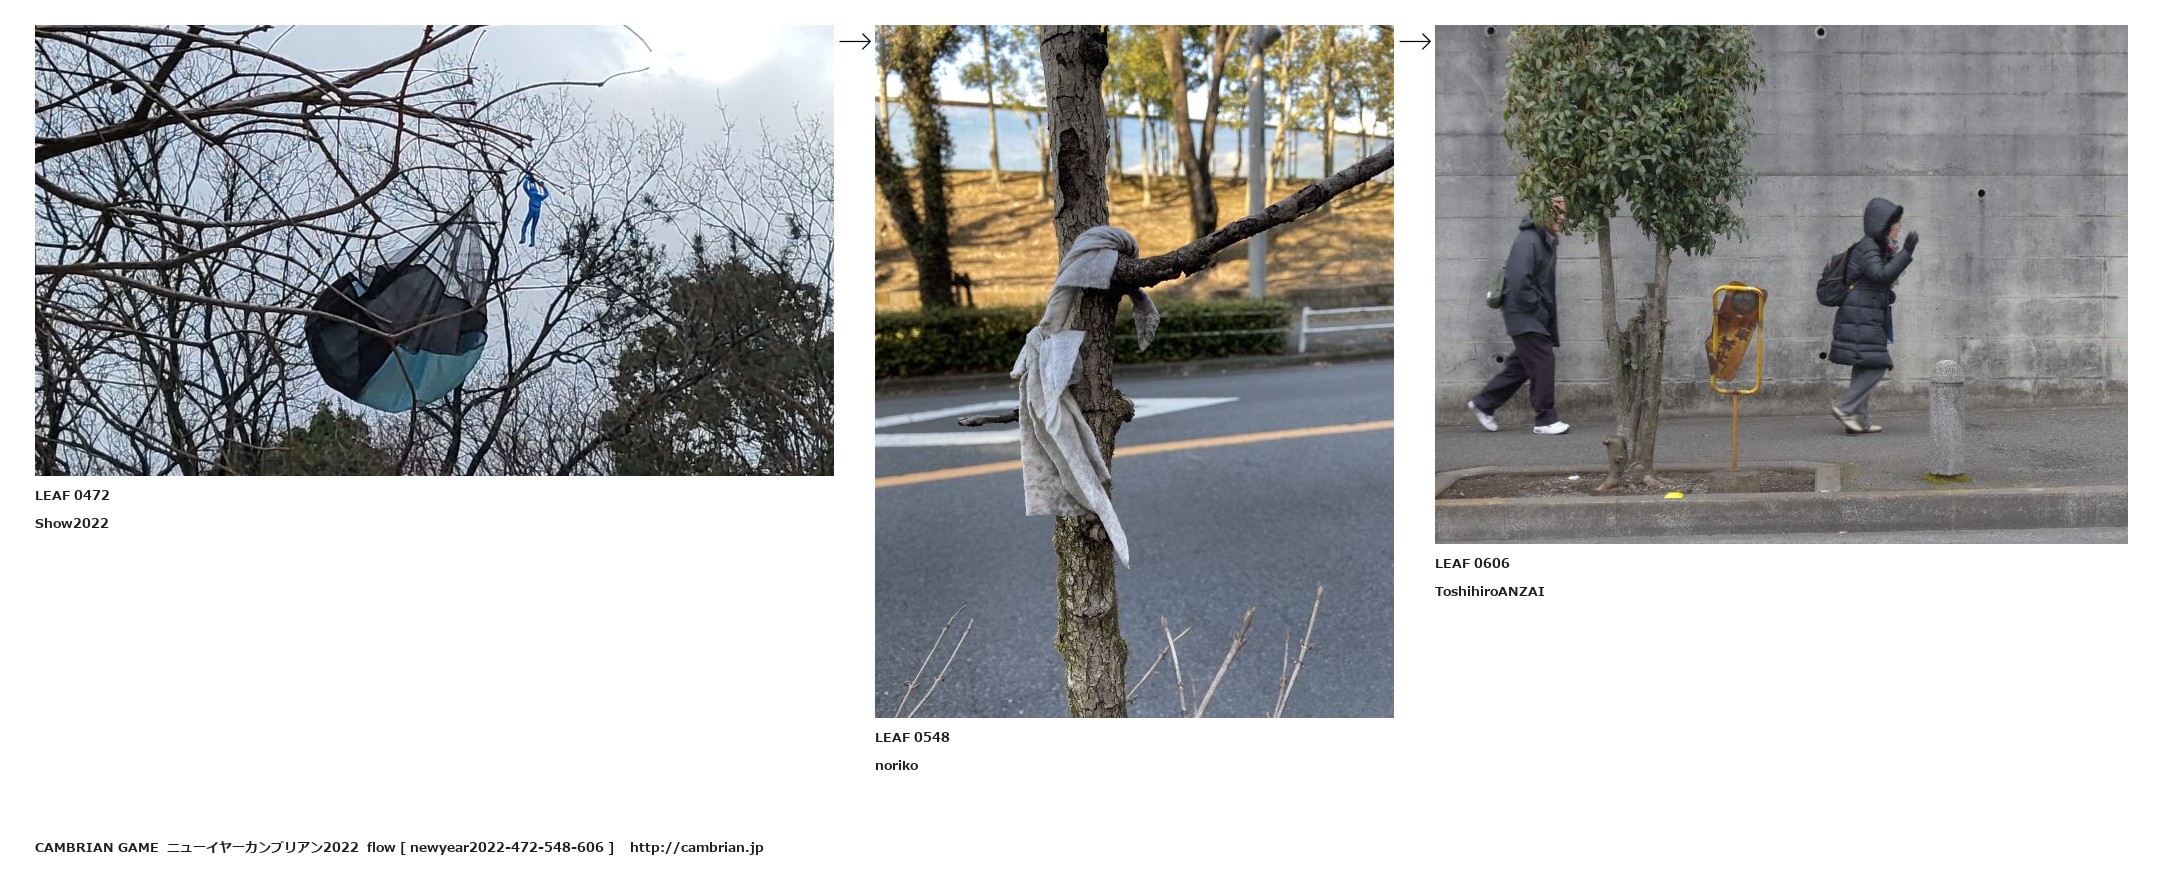
Task: Click the blue toy figure hanging in tree
Action: coord(532,210)
